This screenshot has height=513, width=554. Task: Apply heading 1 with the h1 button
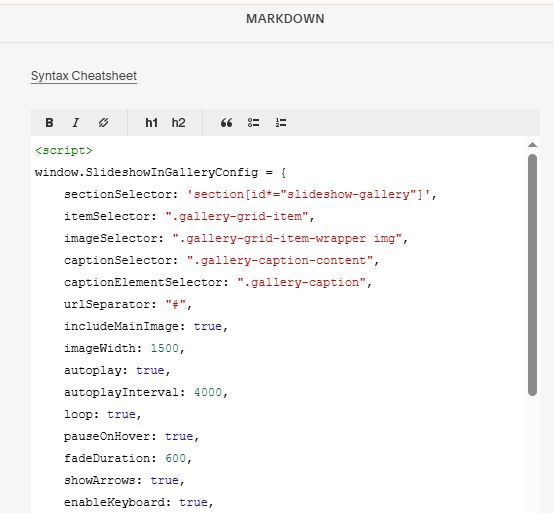click(x=152, y=123)
